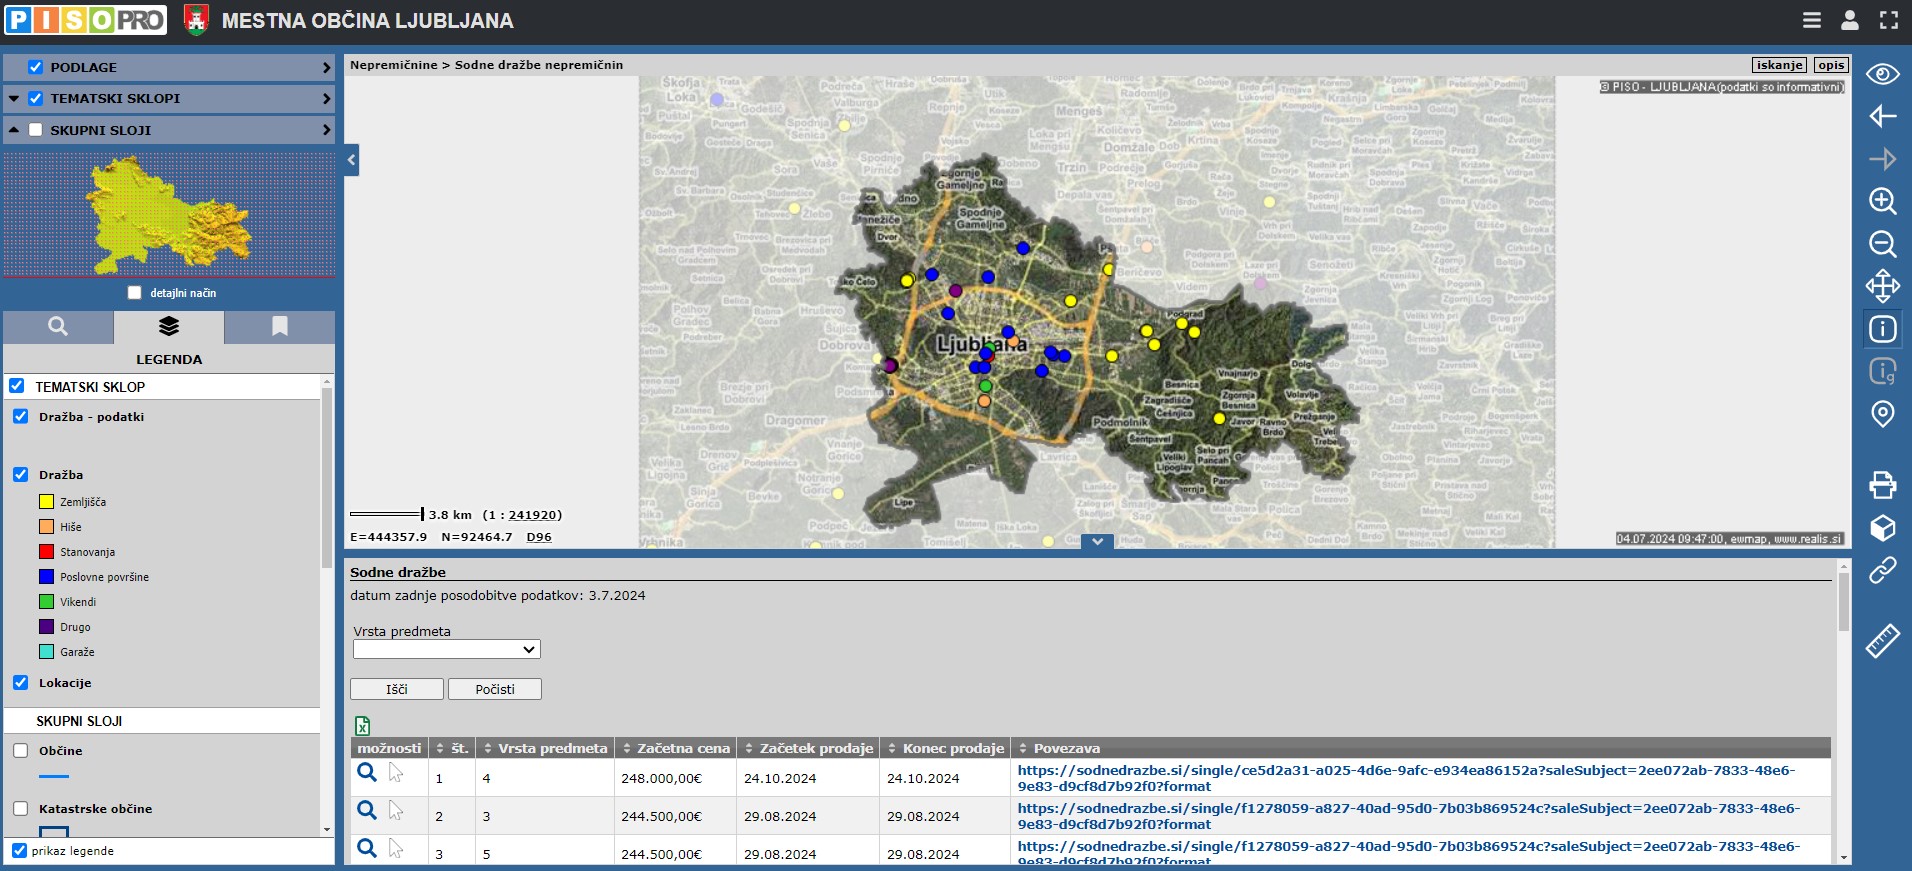
Task: Go back to previous map view
Action: [1882, 116]
